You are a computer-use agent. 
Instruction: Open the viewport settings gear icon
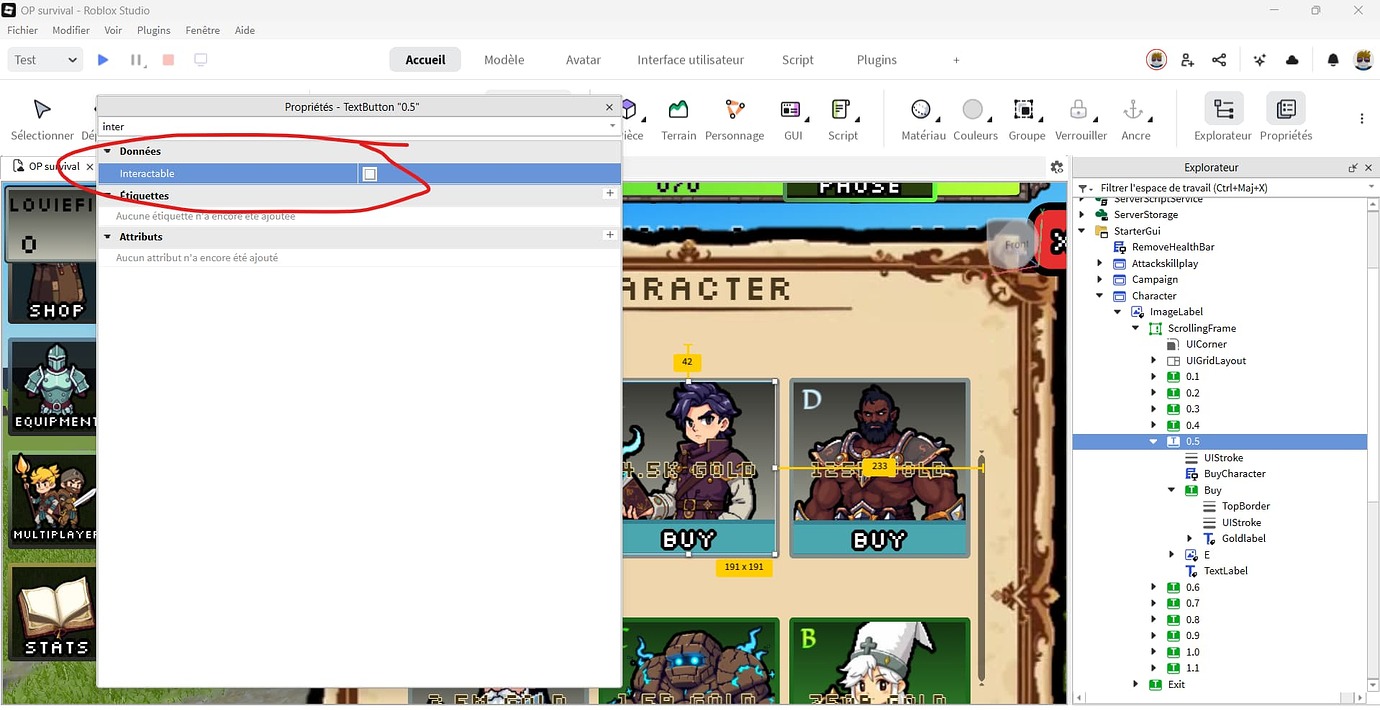point(1056,168)
